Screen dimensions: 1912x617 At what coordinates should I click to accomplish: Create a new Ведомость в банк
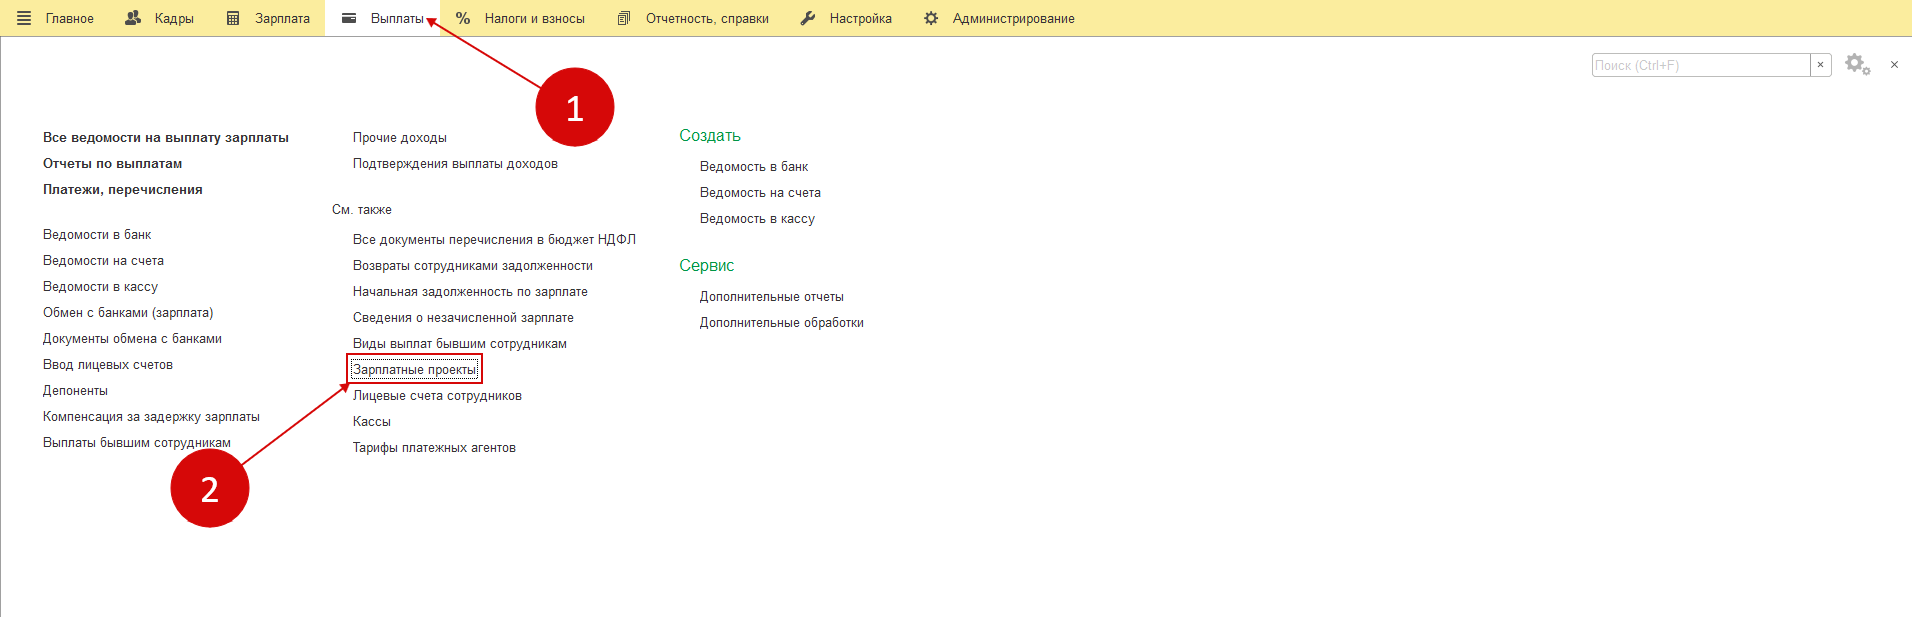coord(753,167)
